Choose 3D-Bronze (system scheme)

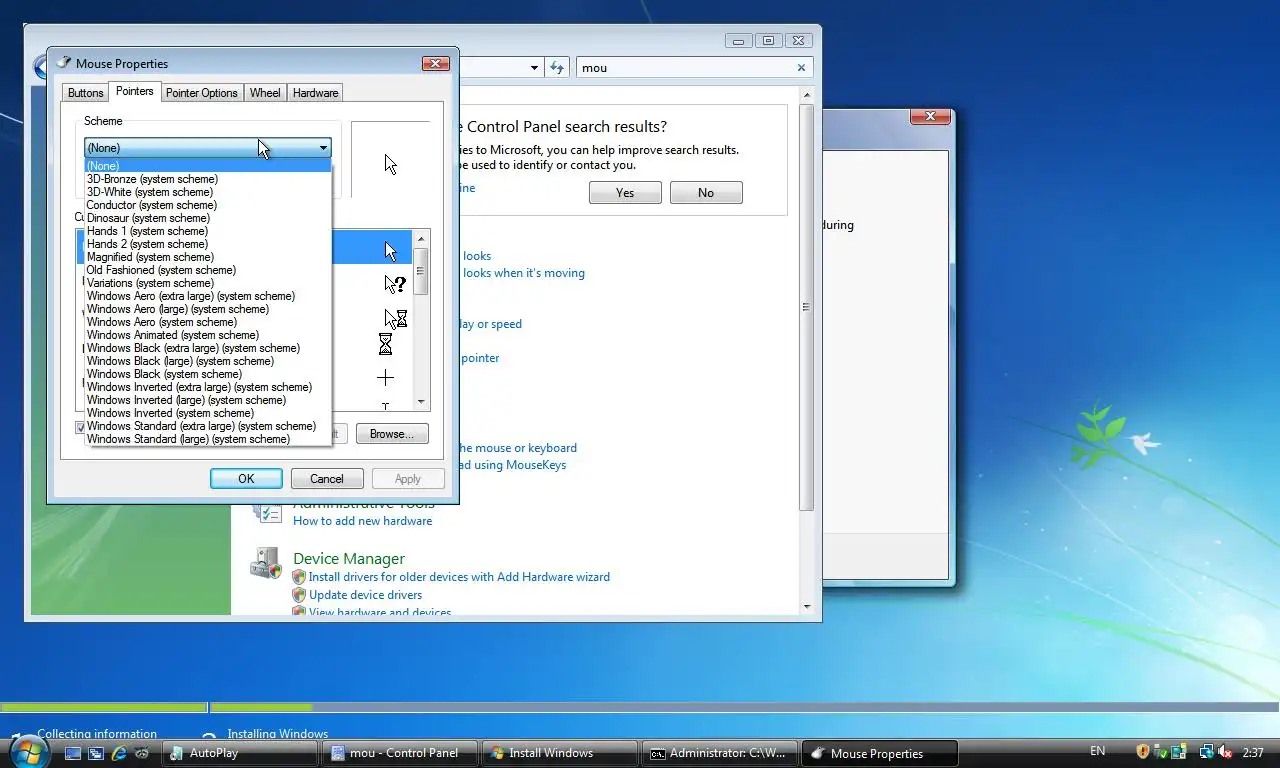click(207, 179)
